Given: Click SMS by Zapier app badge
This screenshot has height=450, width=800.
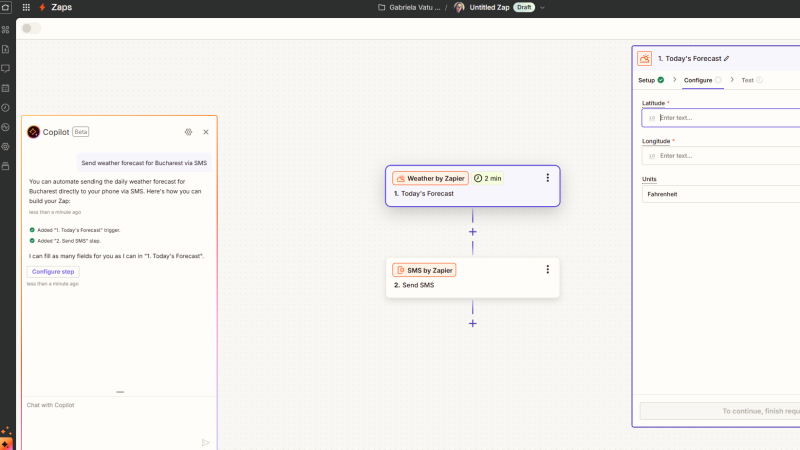Looking at the screenshot, I should 424,270.
